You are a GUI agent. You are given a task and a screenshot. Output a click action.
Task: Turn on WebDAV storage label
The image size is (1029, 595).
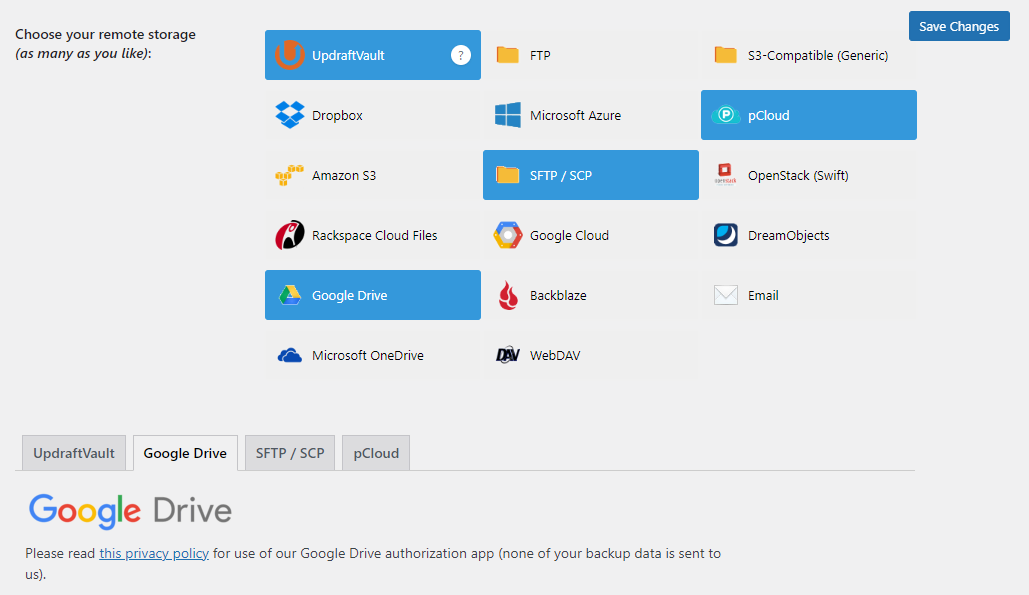click(x=555, y=356)
